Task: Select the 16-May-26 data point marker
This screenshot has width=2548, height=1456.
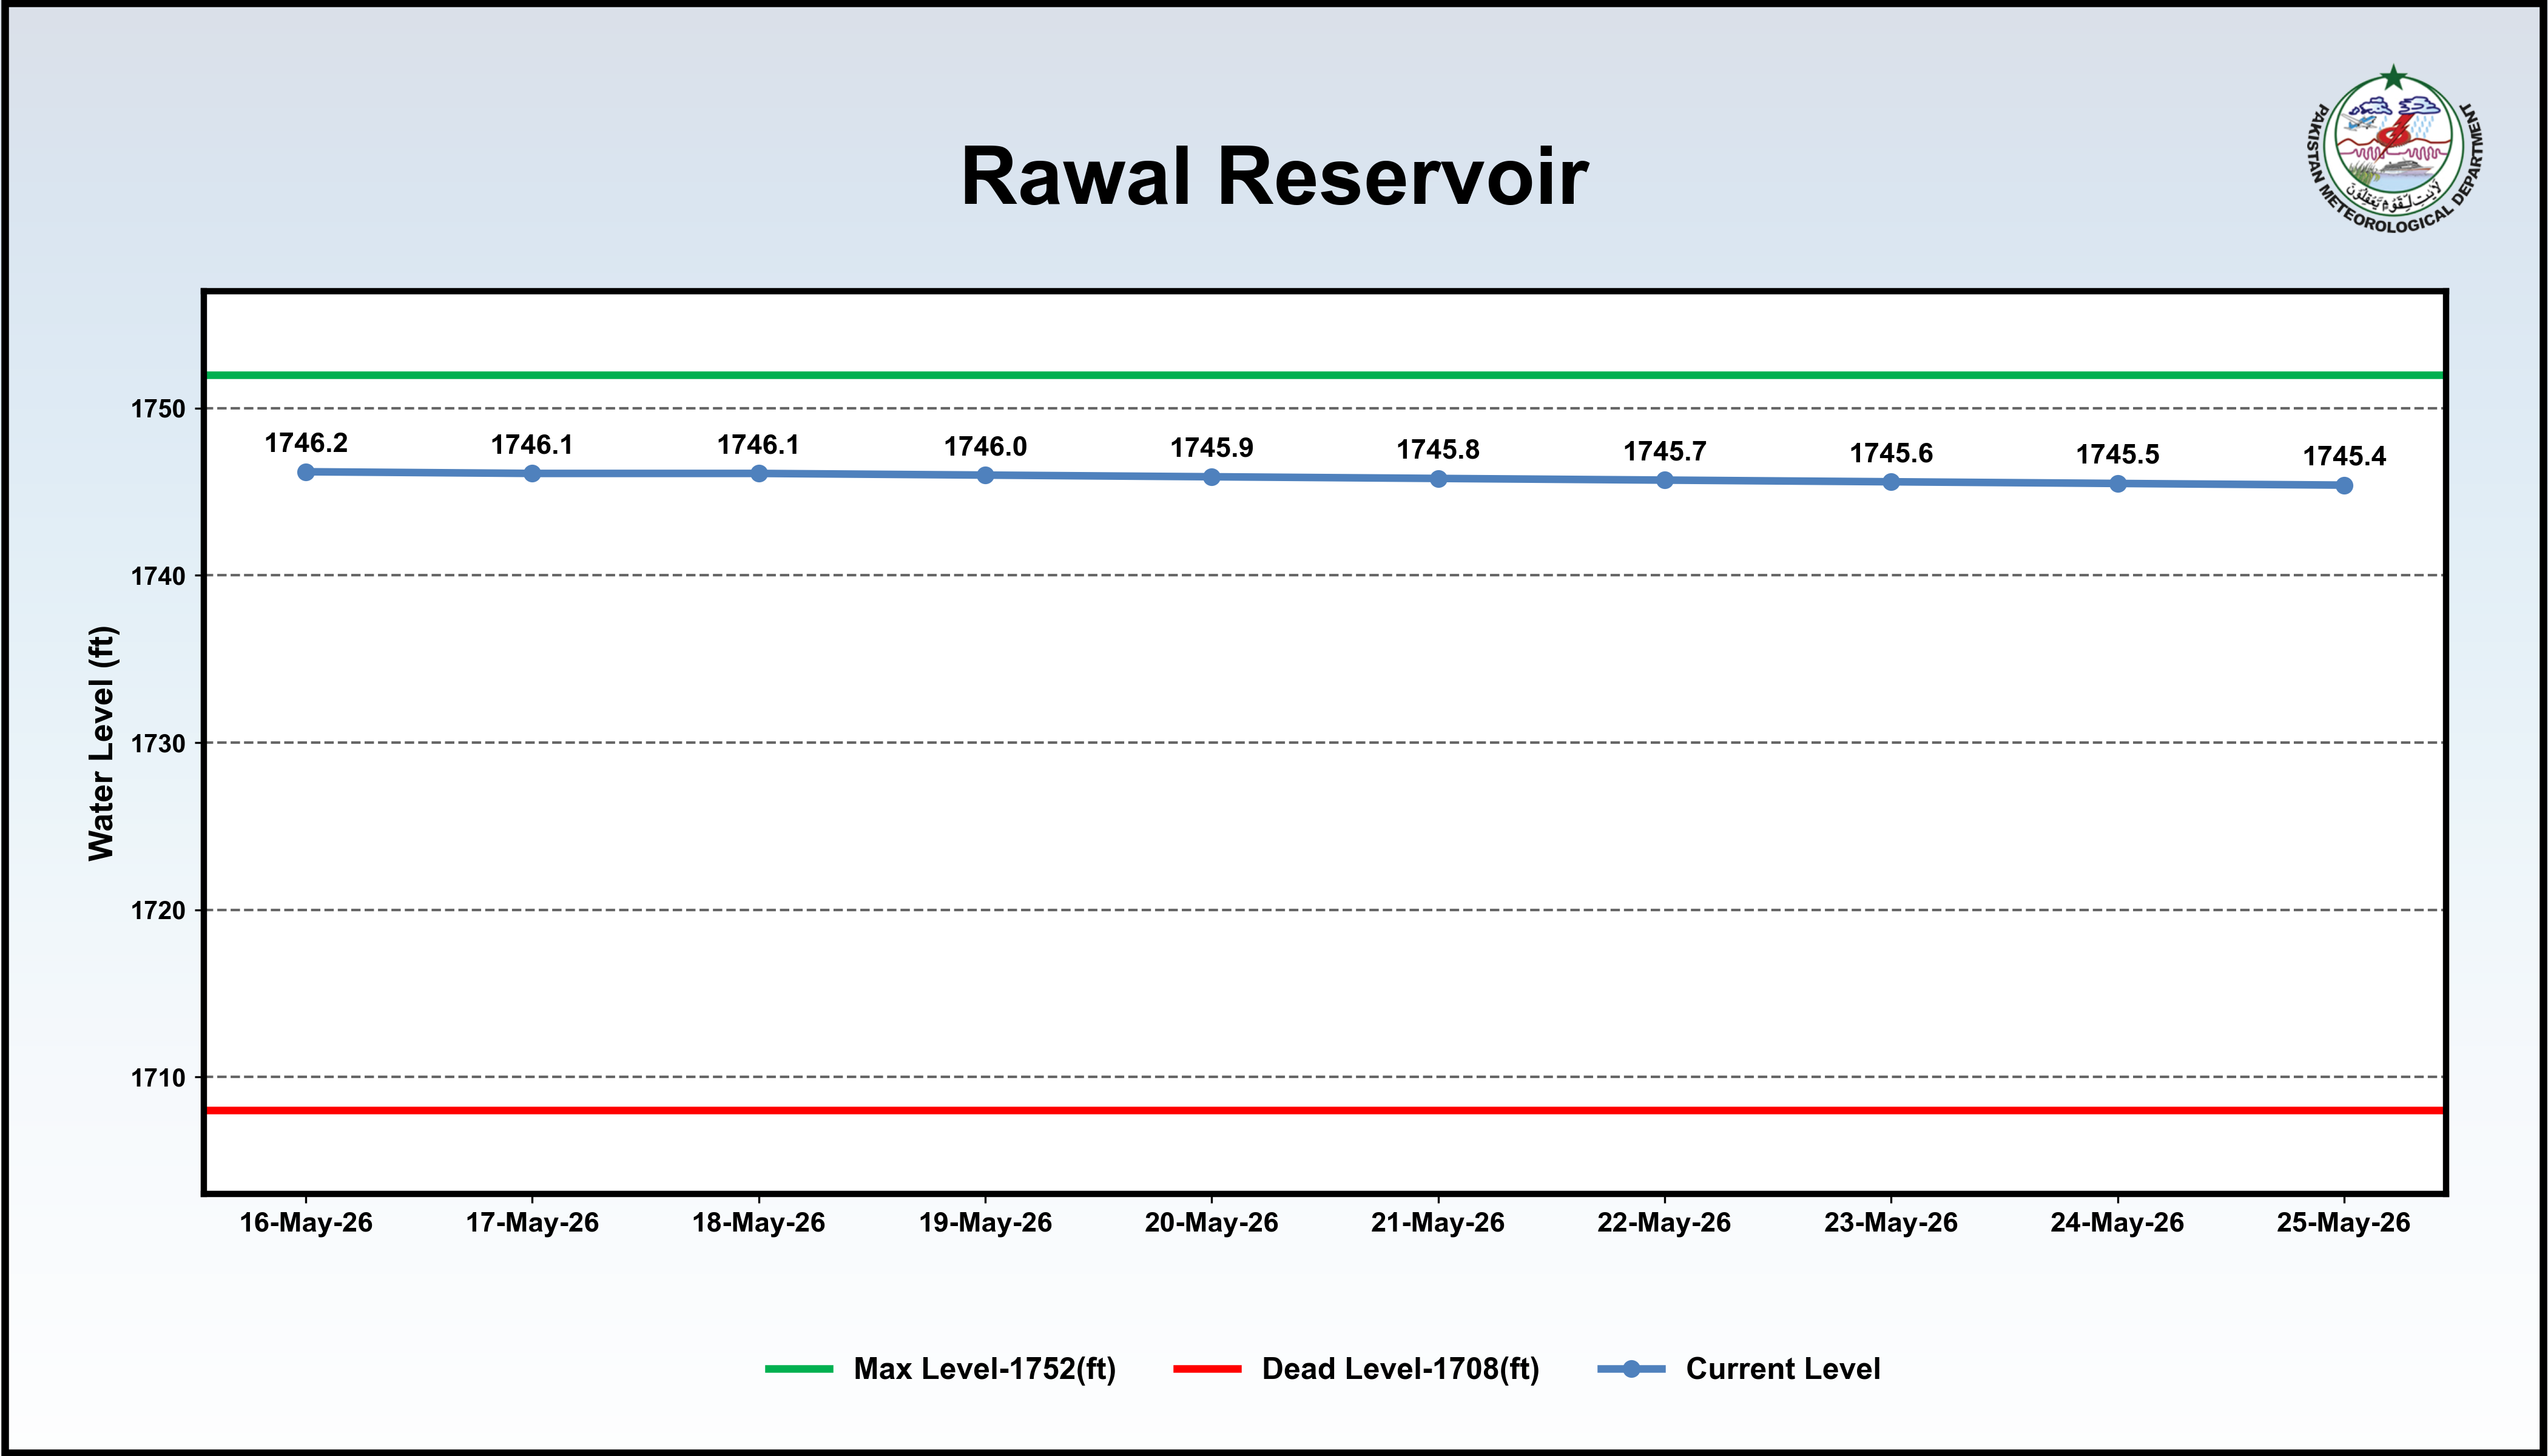Action: click(x=306, y=472)
